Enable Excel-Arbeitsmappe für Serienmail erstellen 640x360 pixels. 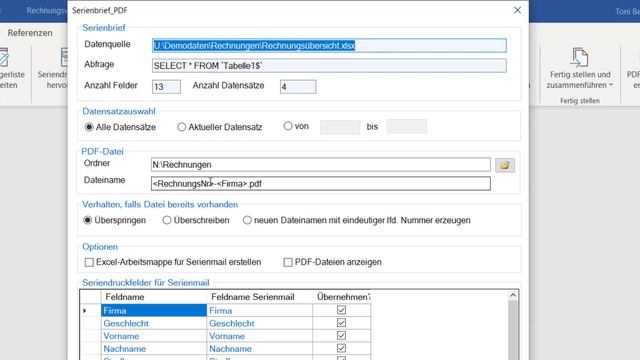89,262
